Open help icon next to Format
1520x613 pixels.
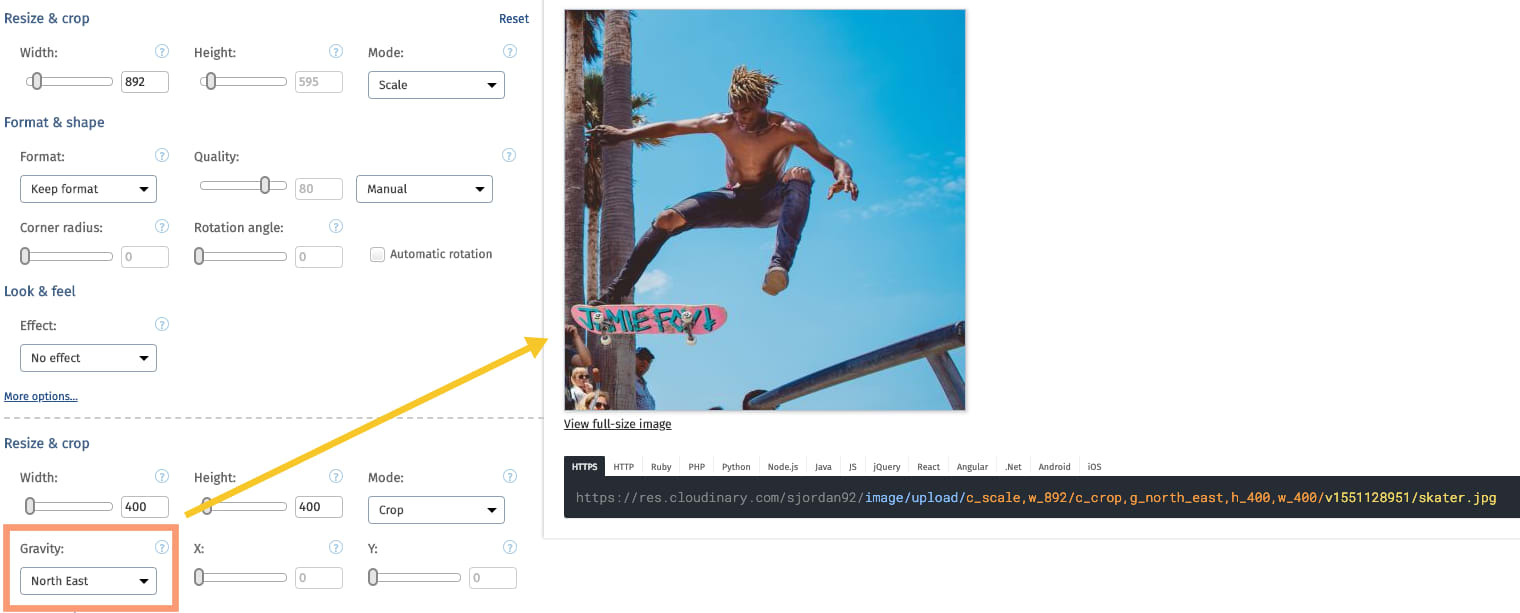coord(162,156)
